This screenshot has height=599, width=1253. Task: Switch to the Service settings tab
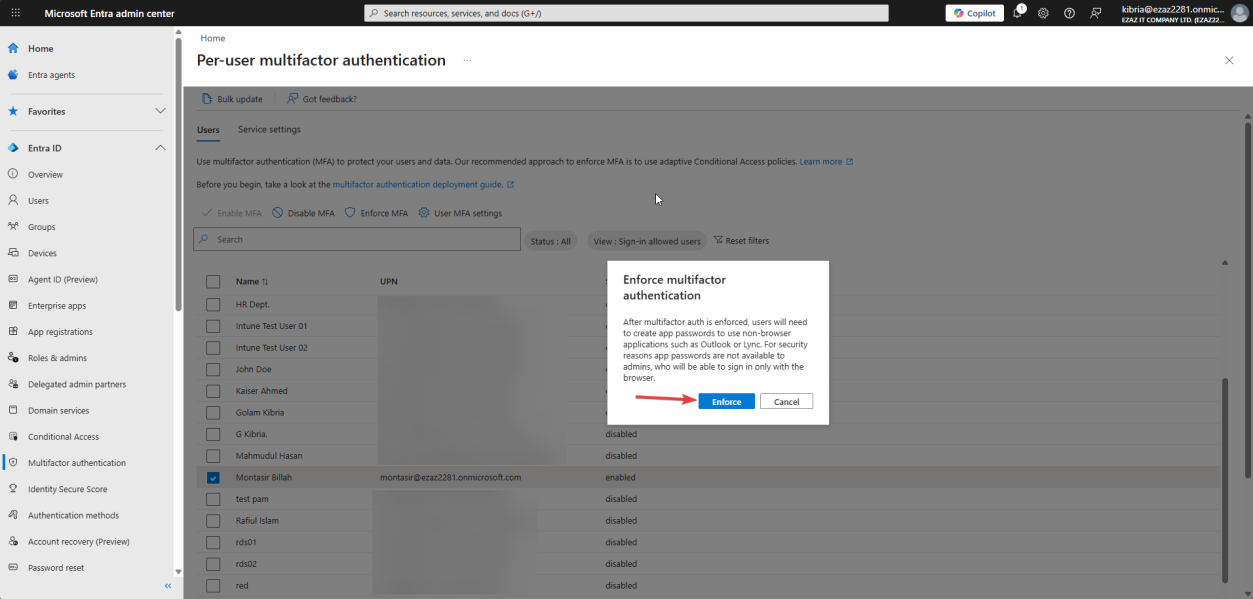269,130
